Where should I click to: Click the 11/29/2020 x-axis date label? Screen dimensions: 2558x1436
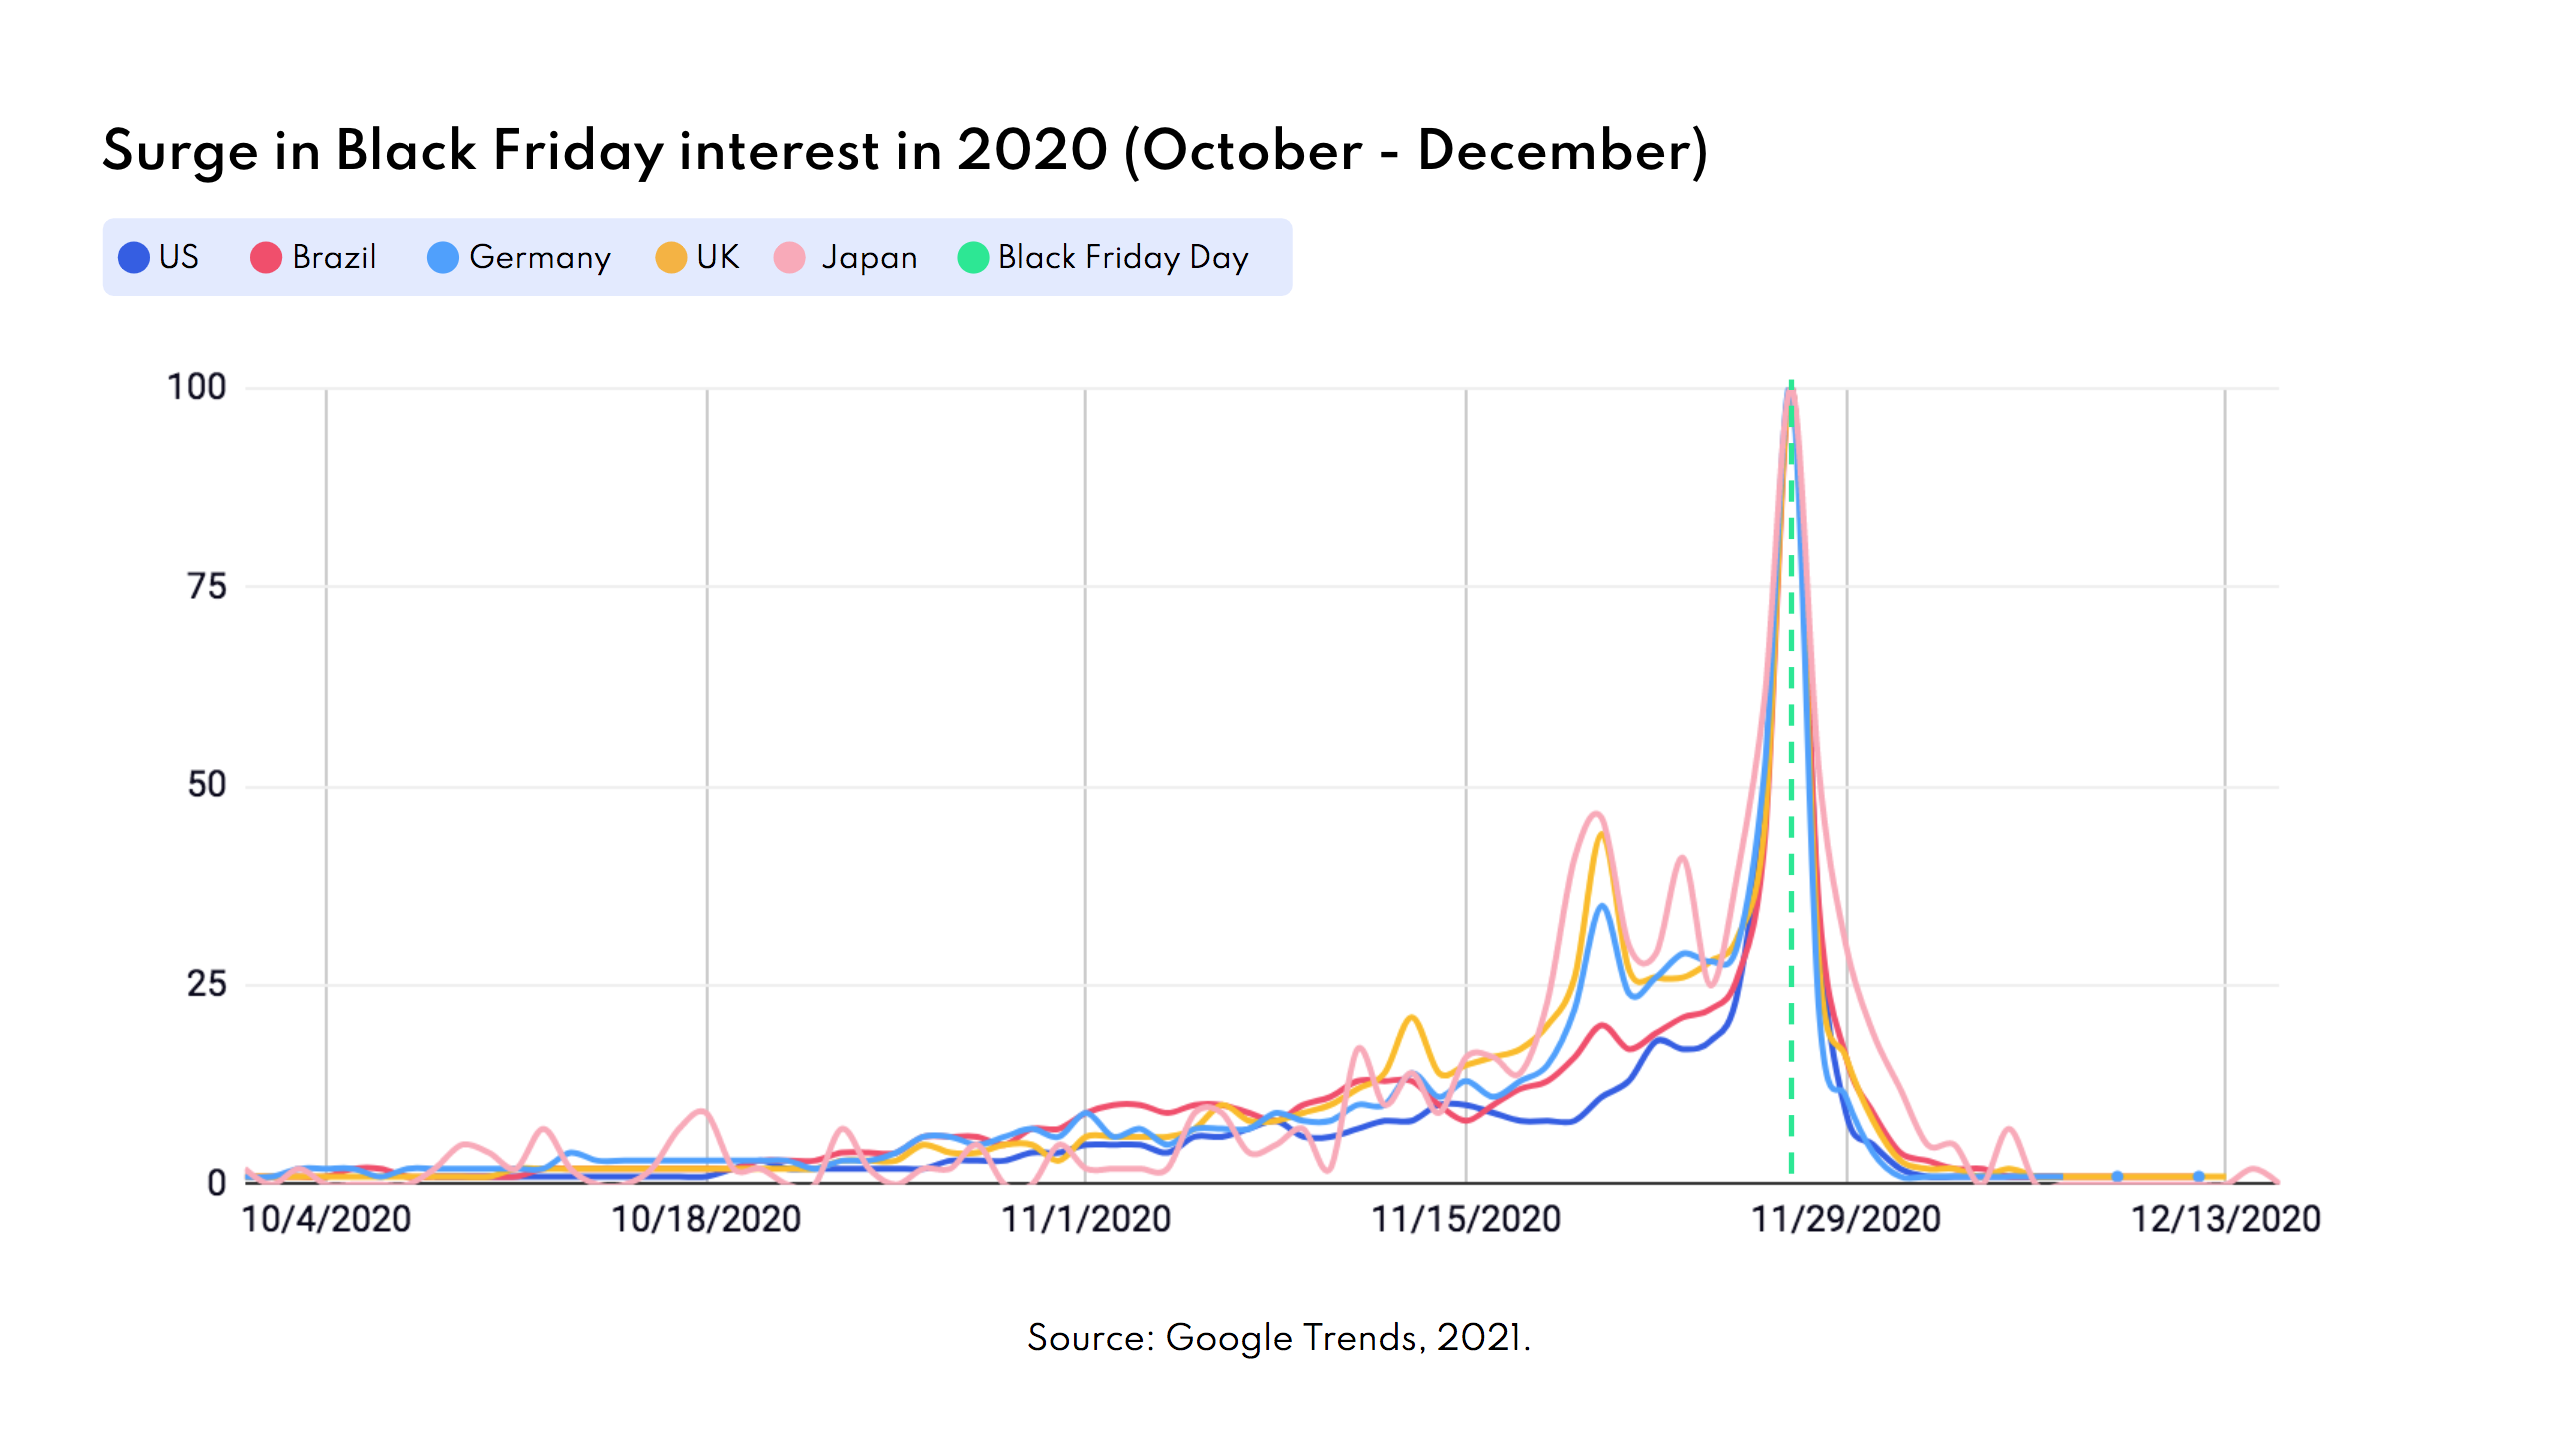click(1846, 1219)
